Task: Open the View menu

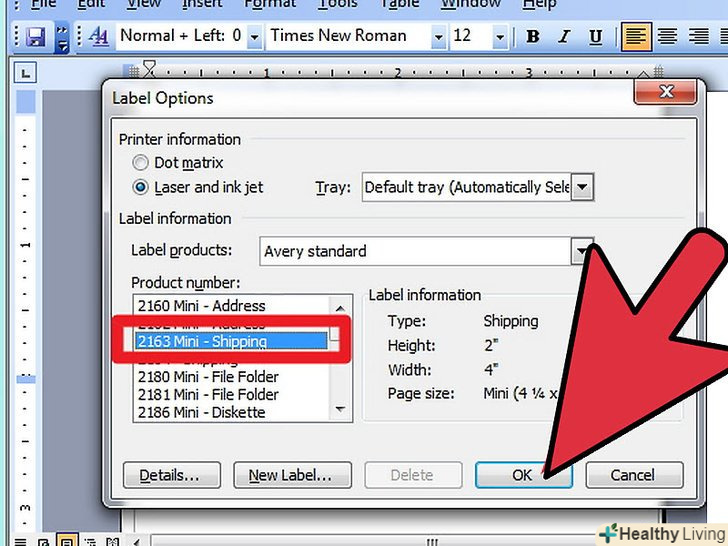Action: [x=144, y=4]
